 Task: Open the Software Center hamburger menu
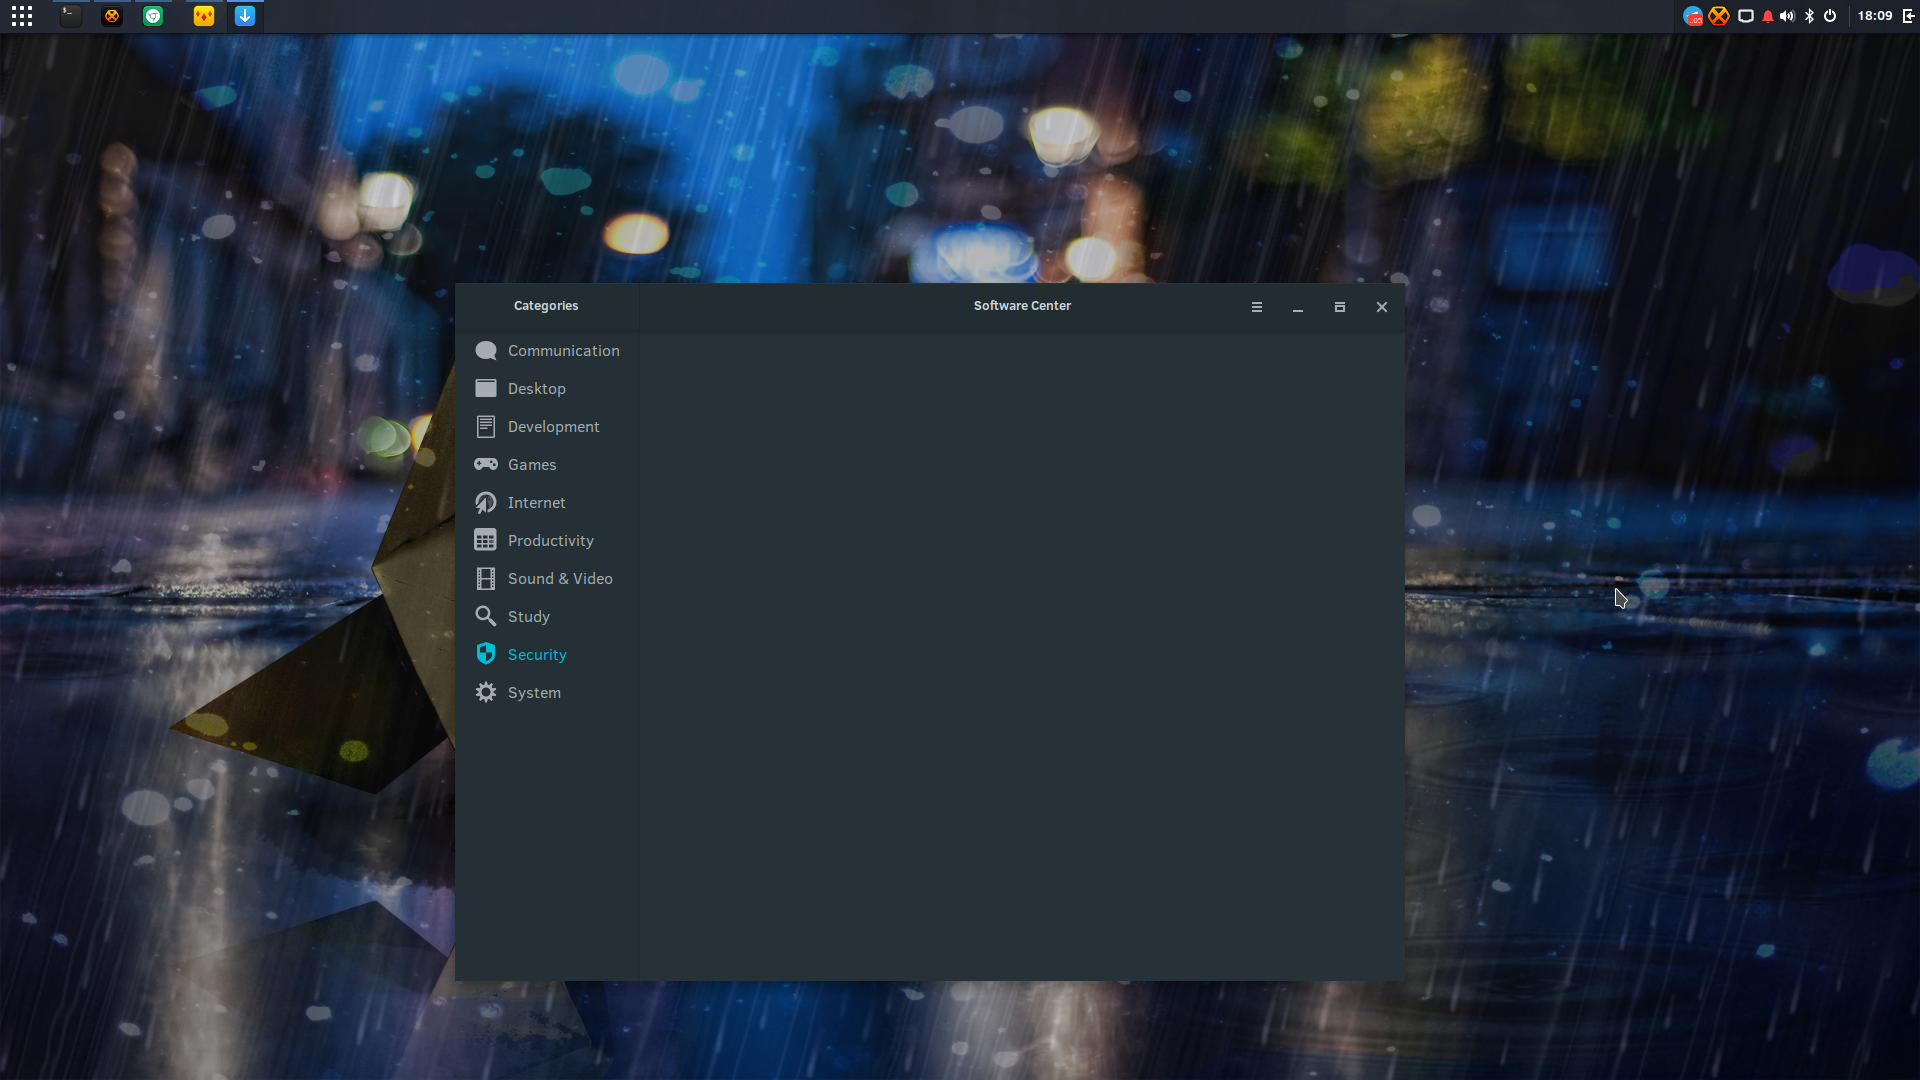click(1257, 307)
